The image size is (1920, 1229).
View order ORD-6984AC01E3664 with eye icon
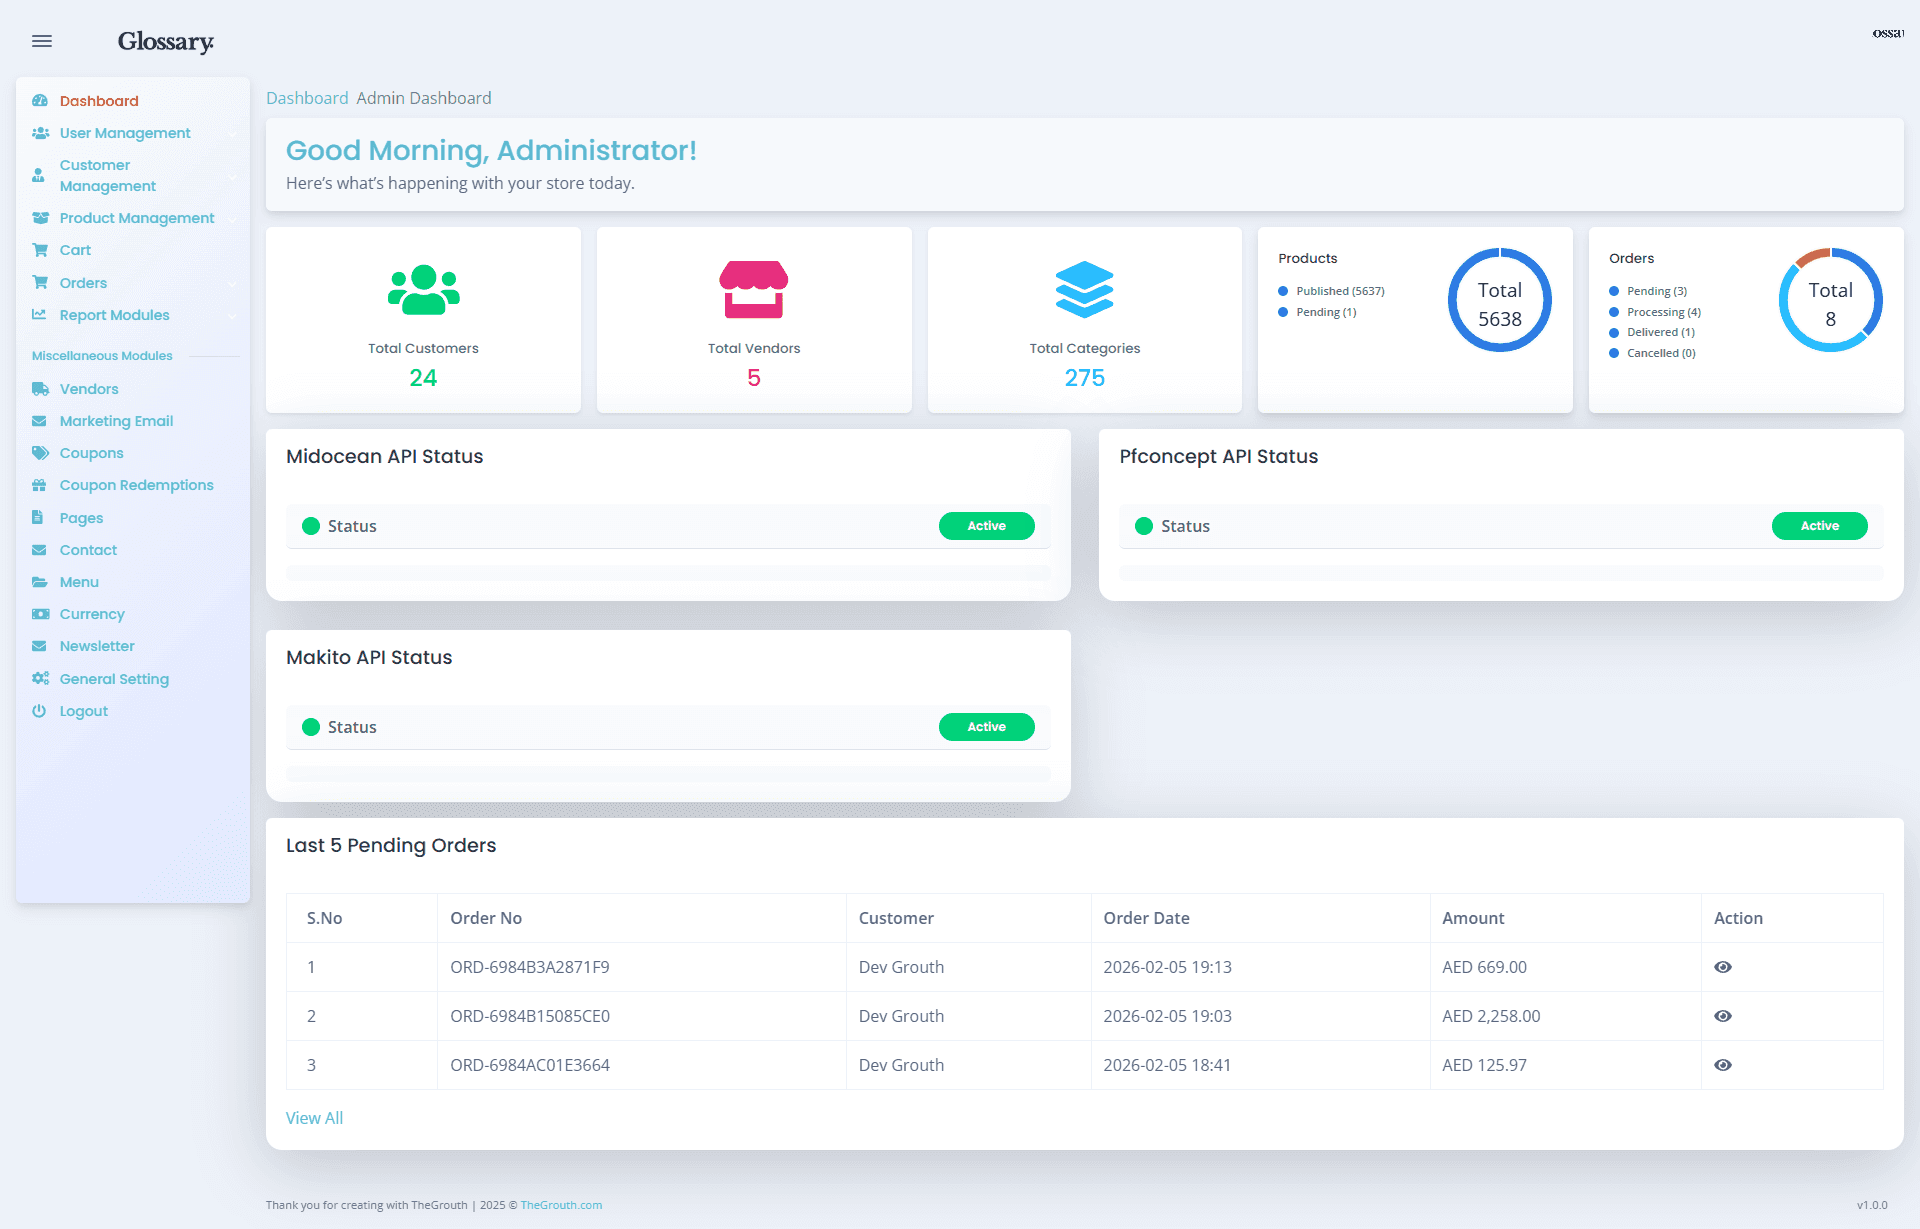(1723, 1065)
